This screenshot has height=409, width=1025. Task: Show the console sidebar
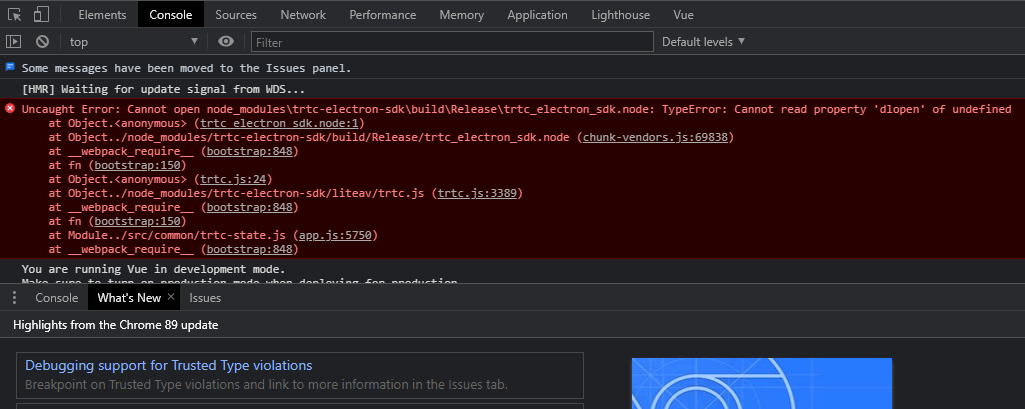pyautogui.click(x=14, y=42)
